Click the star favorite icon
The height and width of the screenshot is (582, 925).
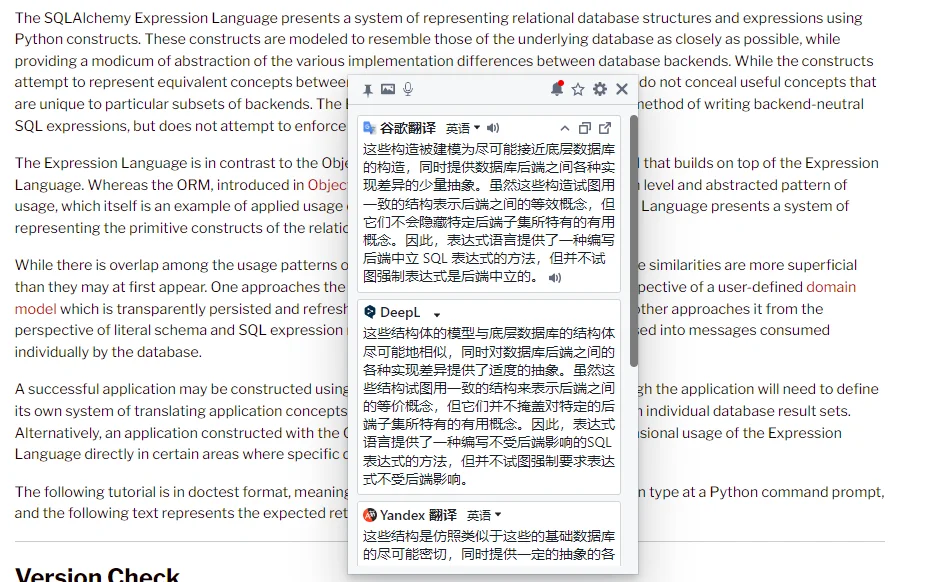(578, 90)
